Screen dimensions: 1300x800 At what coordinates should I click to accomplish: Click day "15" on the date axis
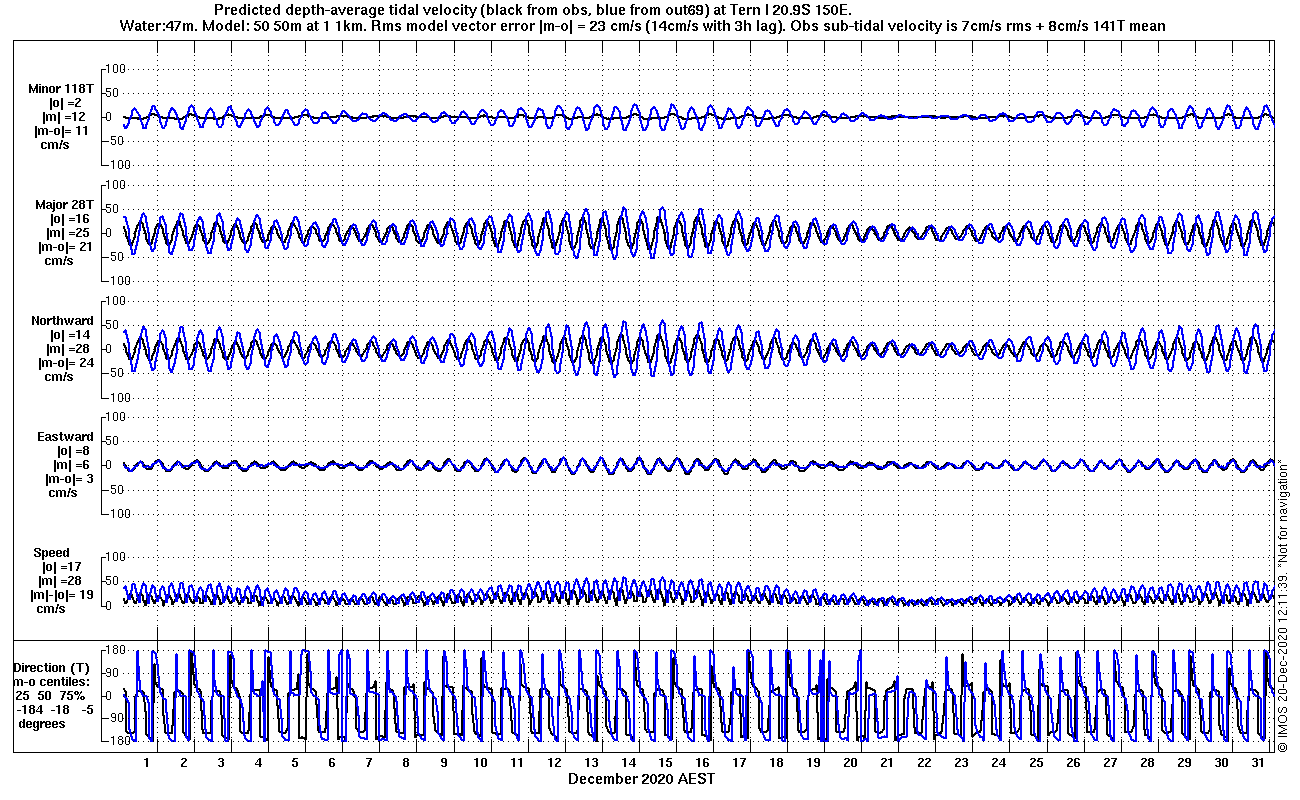click(x=665, y=763)
